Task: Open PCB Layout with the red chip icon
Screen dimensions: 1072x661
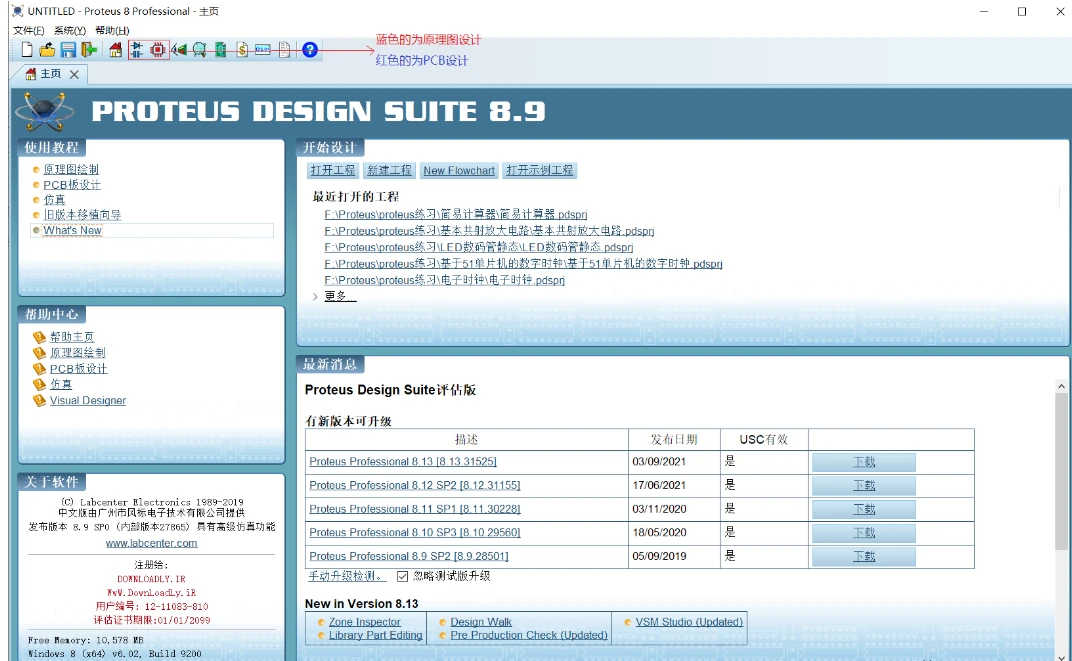Action: pyautogui.click(x=158, y=49)
